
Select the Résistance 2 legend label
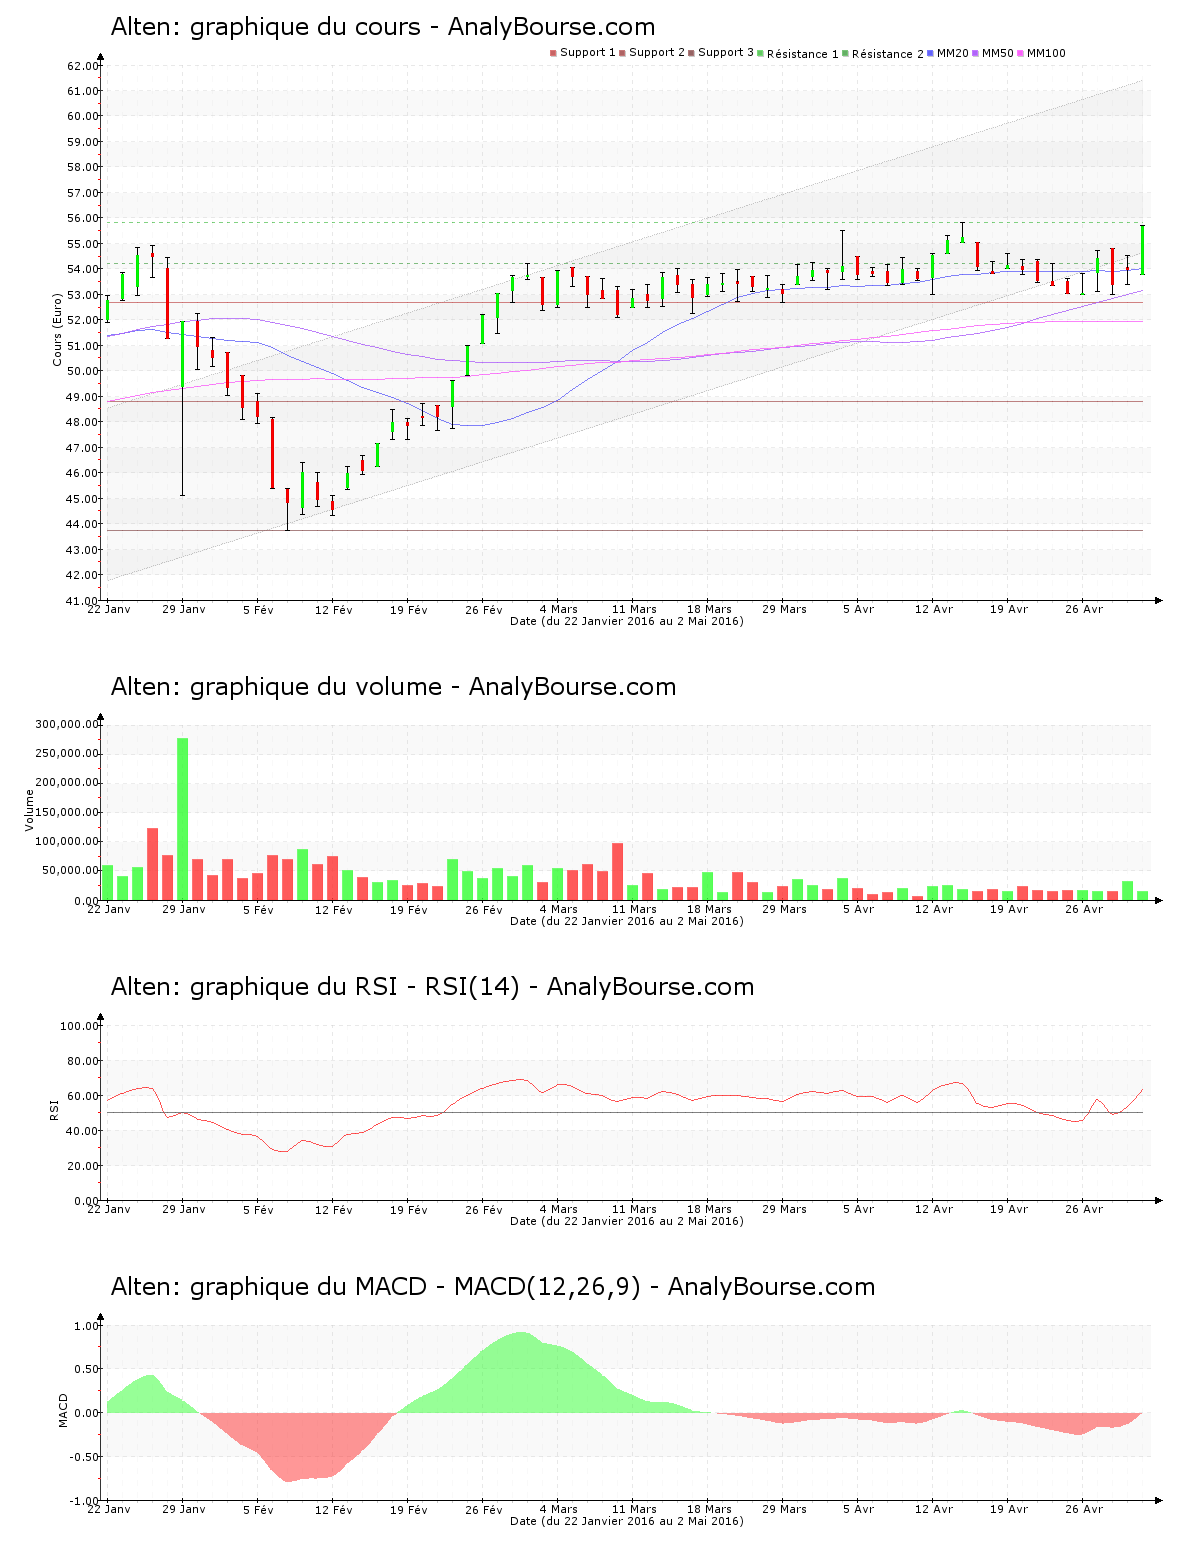tap(888, 54)
